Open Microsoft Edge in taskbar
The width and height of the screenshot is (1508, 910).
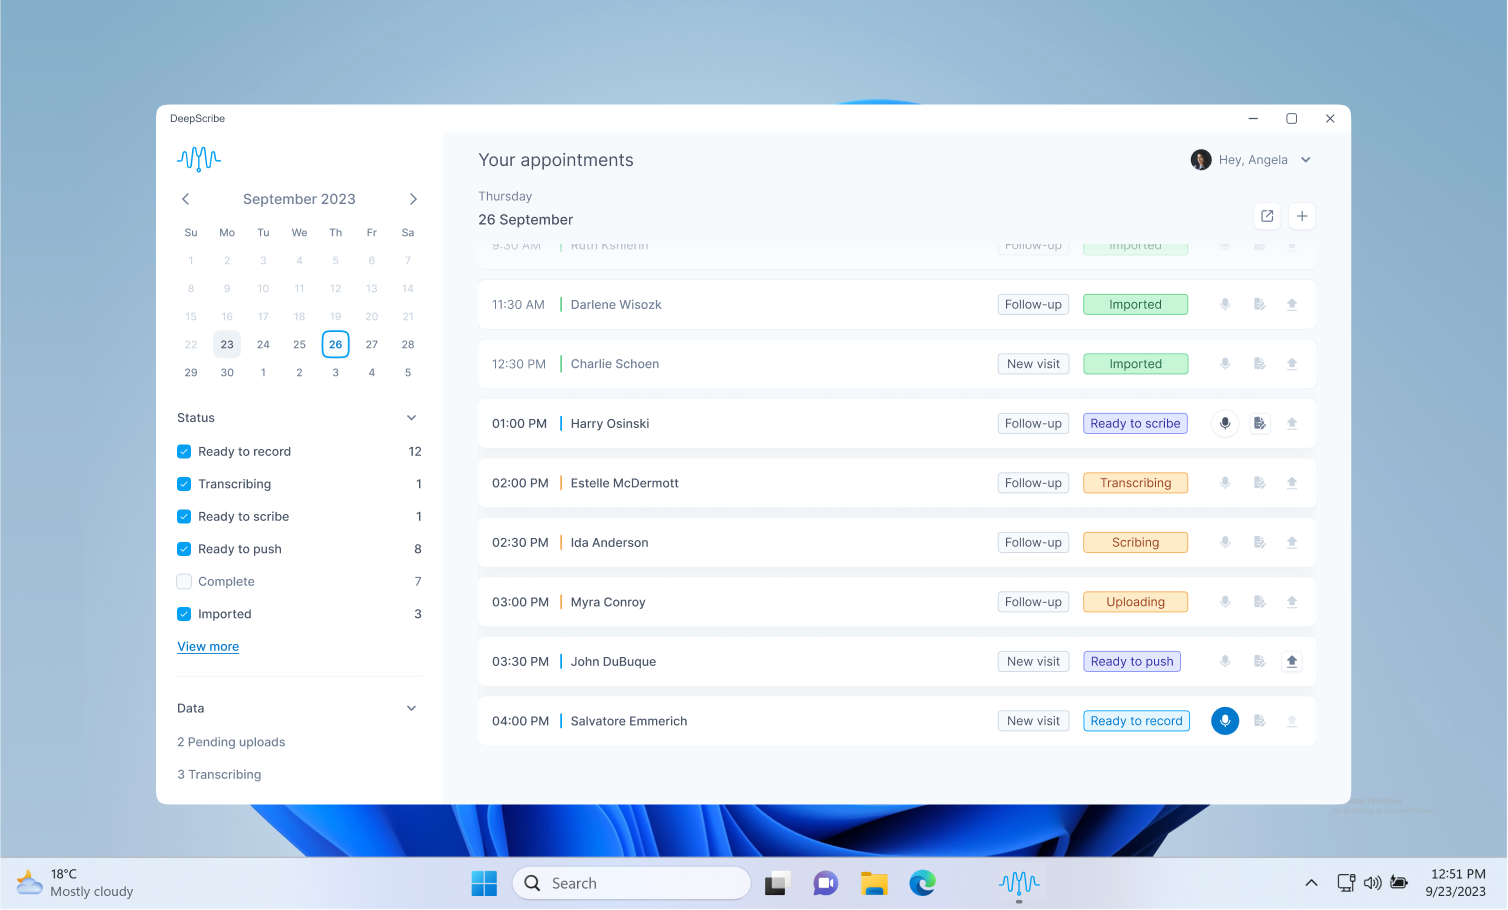(922, 883)
